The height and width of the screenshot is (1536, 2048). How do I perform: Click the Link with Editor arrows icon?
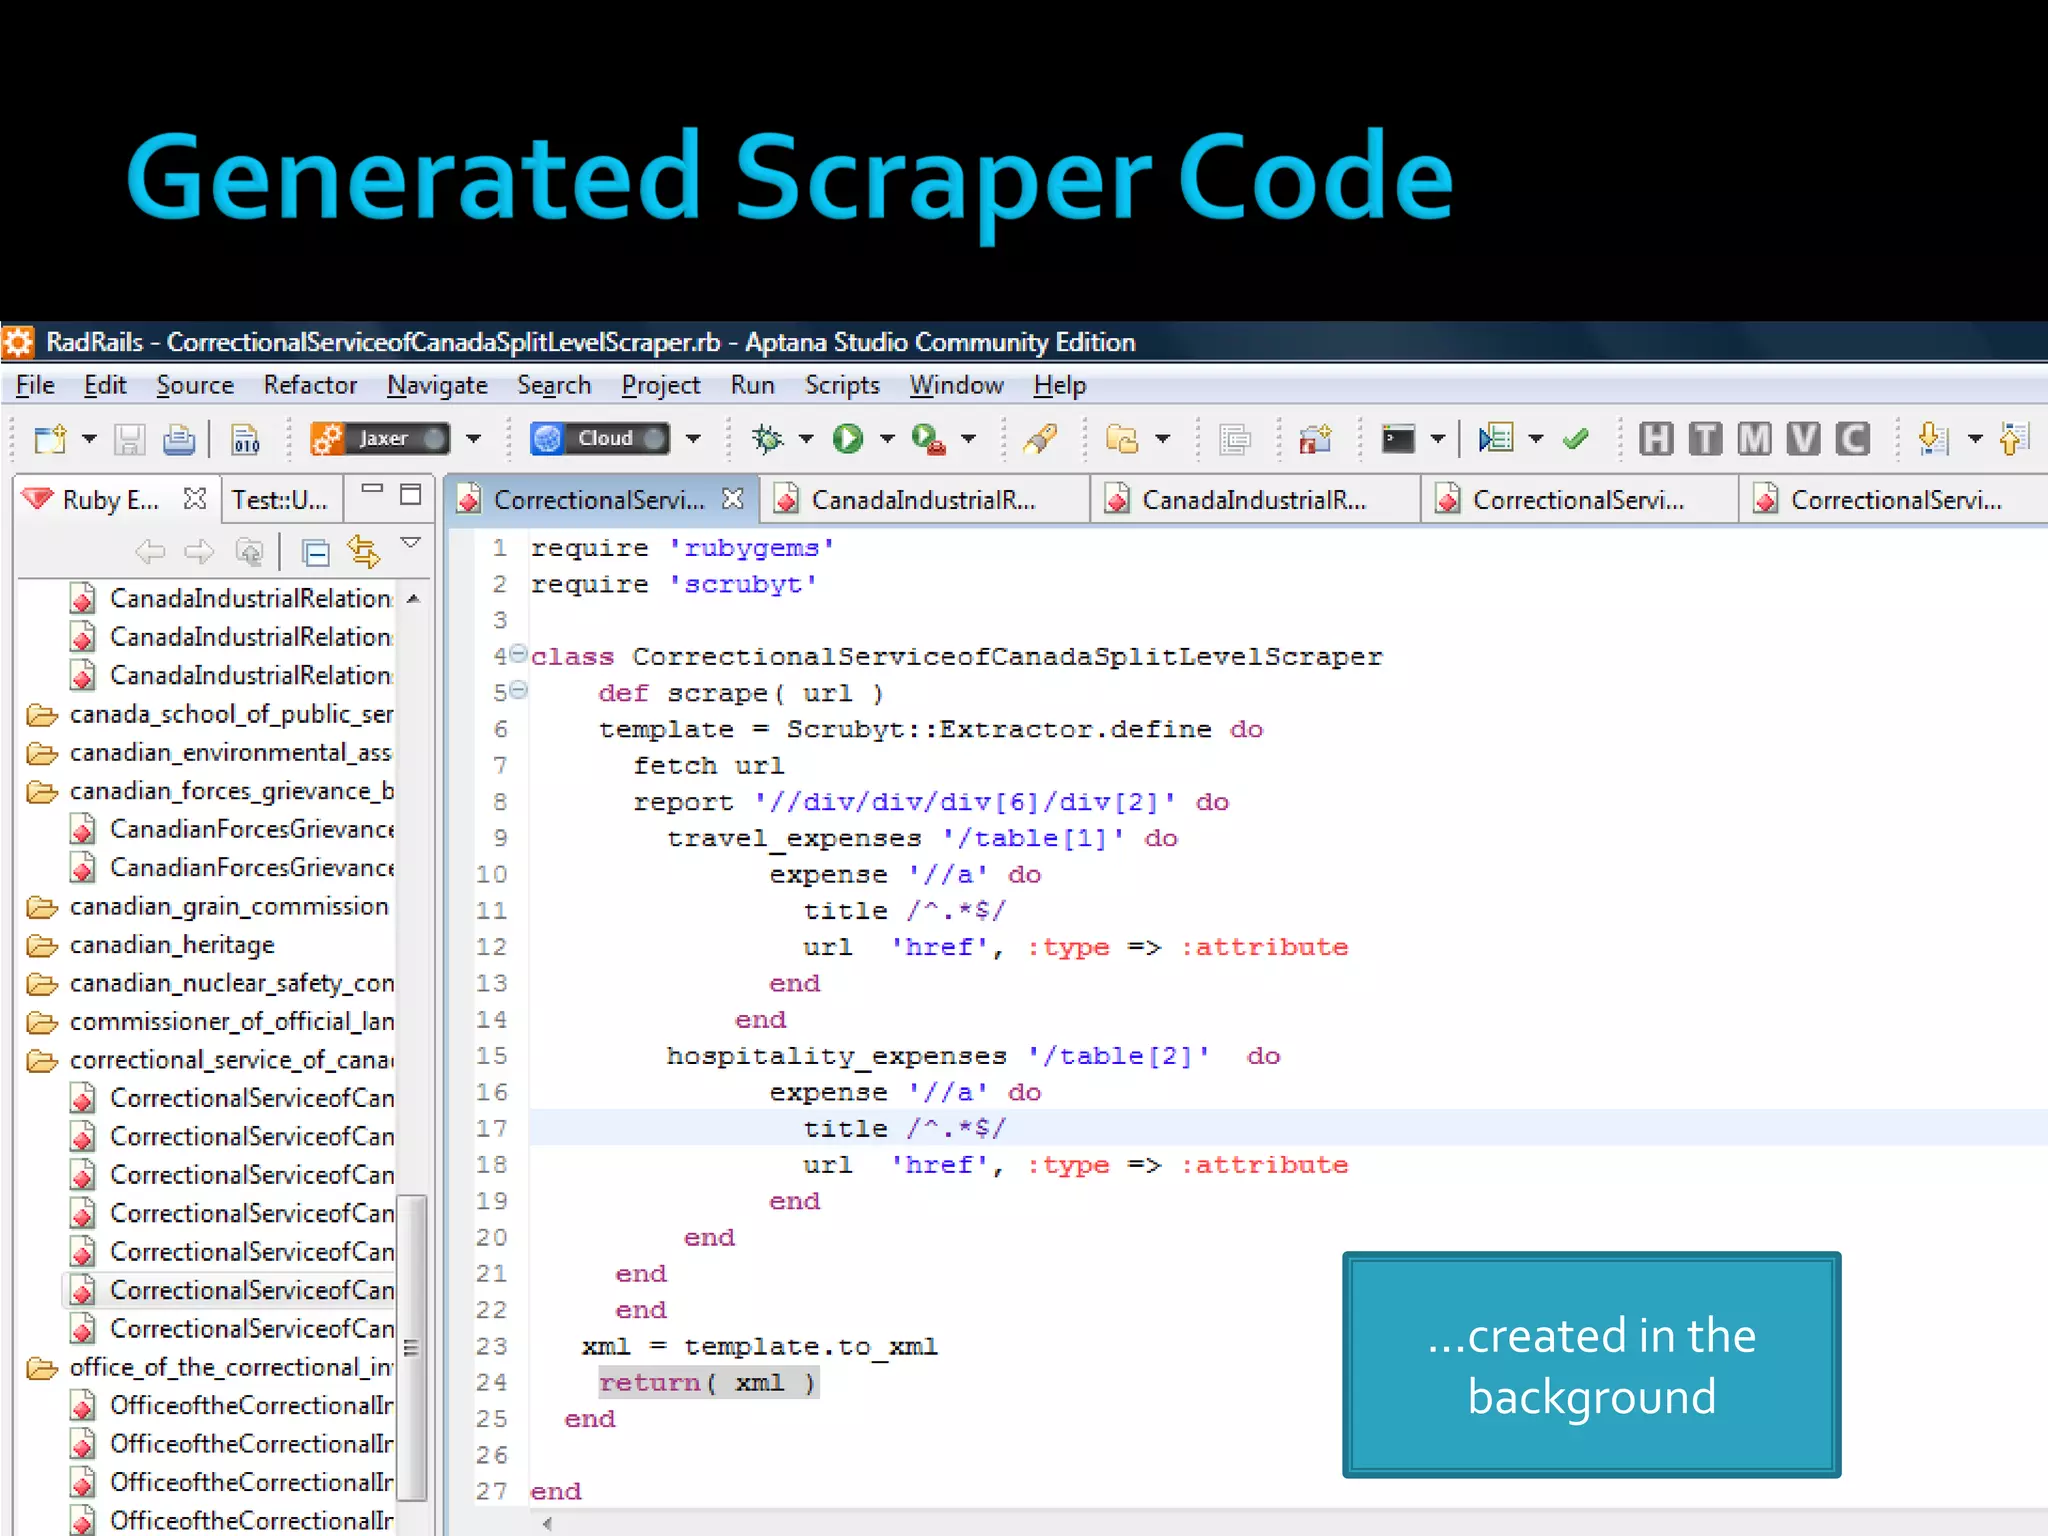[363, 551]
